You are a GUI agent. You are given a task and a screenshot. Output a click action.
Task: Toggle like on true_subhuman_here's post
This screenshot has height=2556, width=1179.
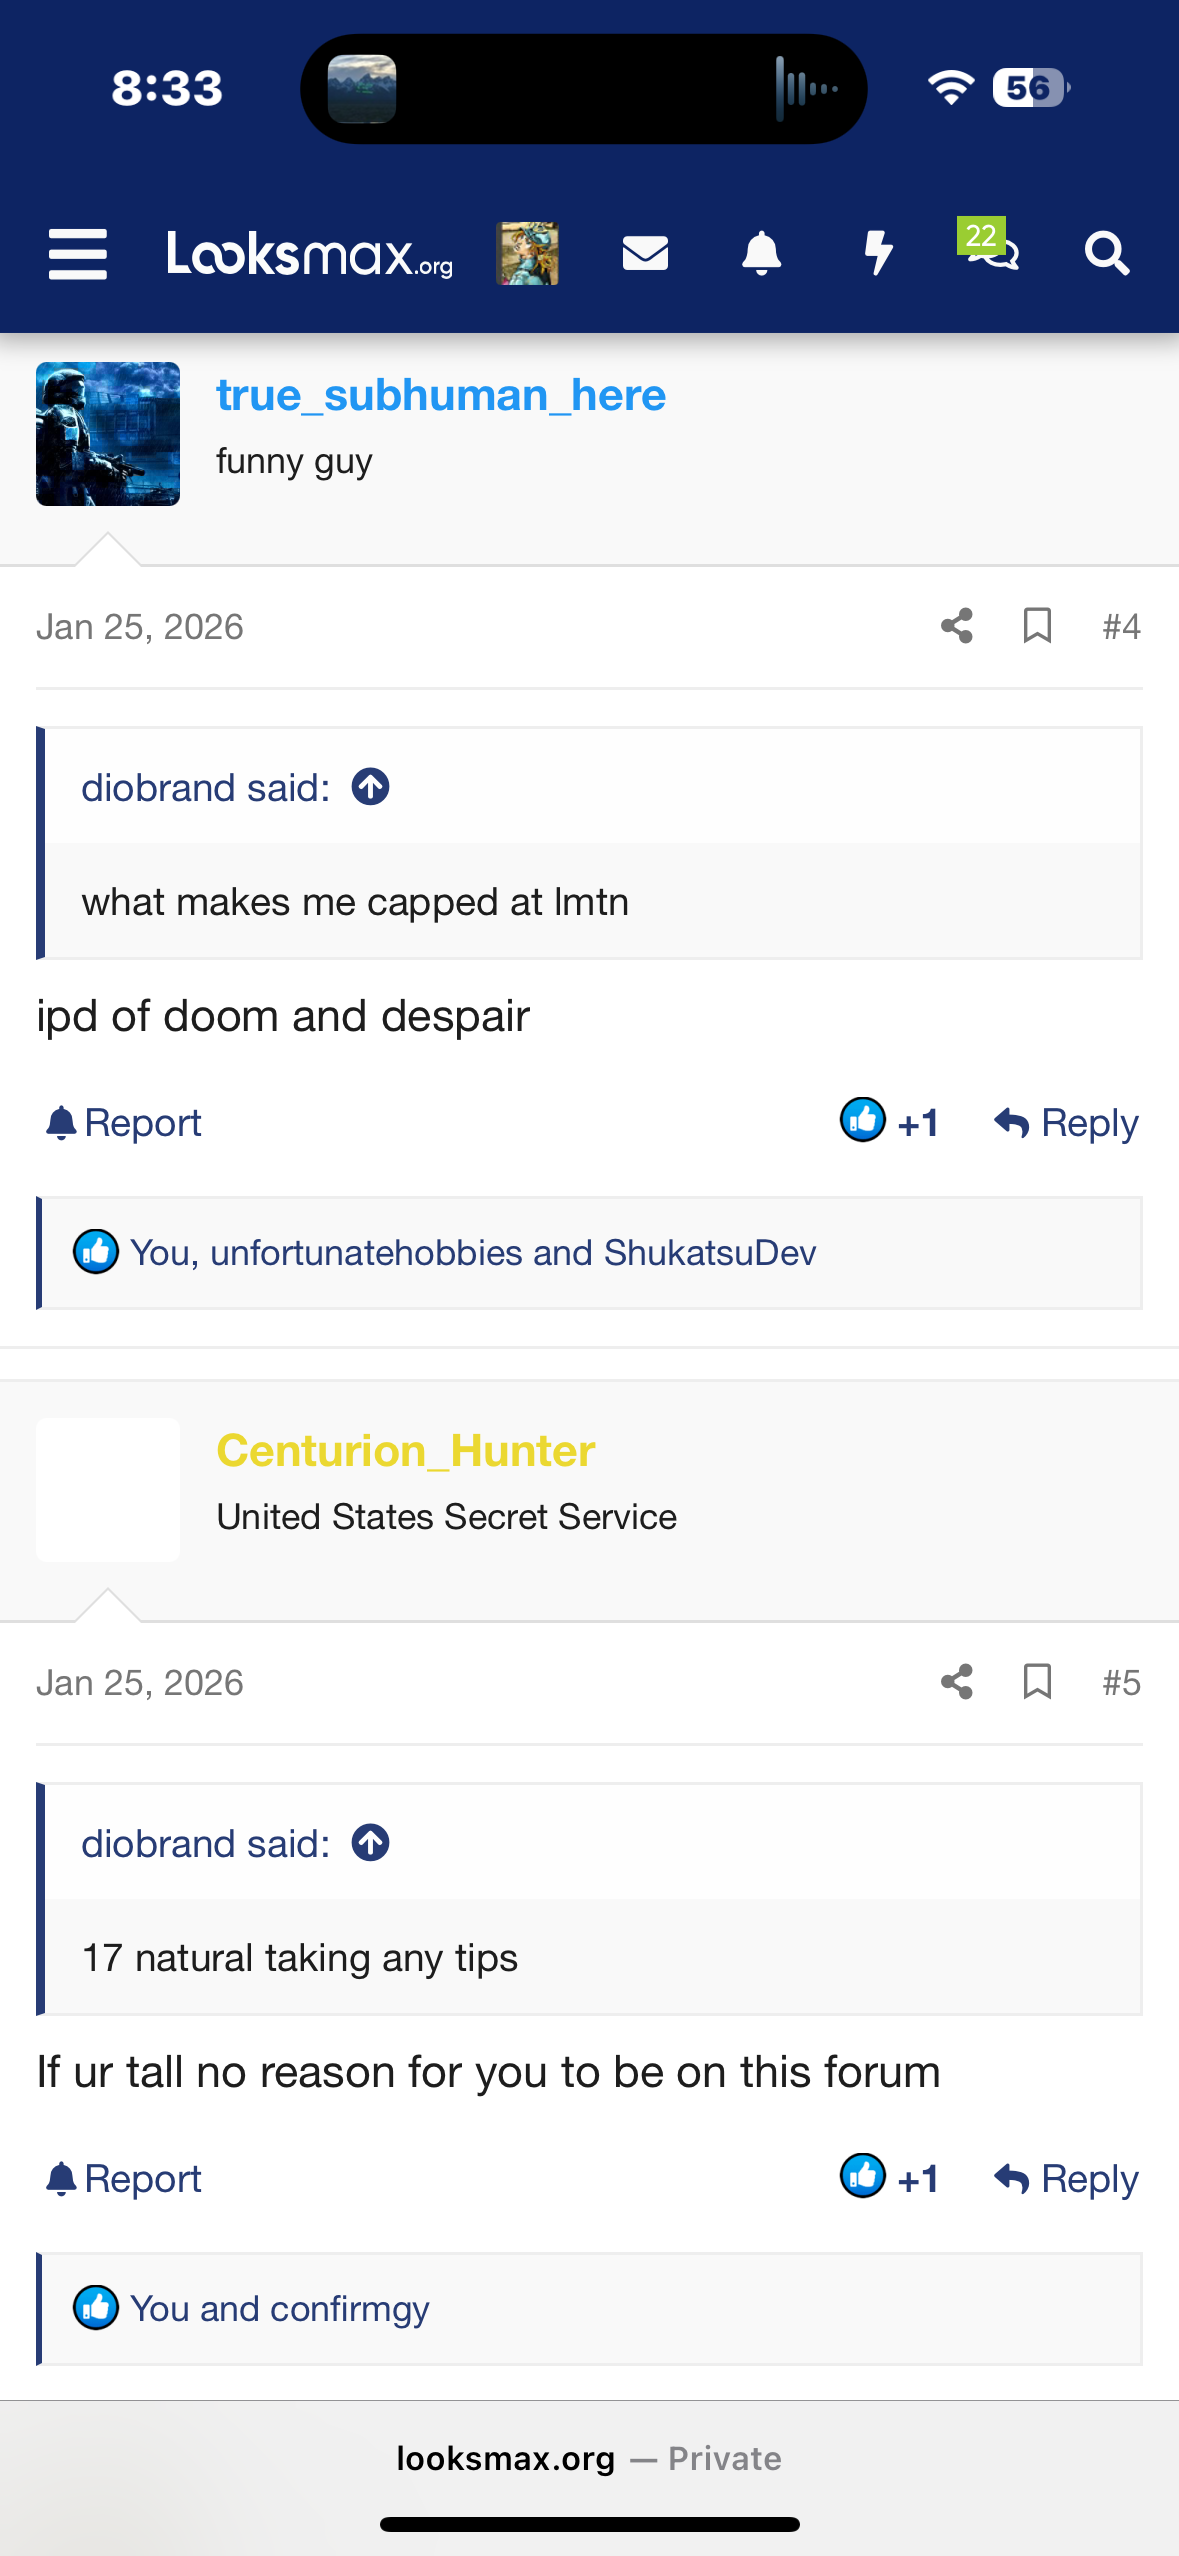(x=889, y=1122)
